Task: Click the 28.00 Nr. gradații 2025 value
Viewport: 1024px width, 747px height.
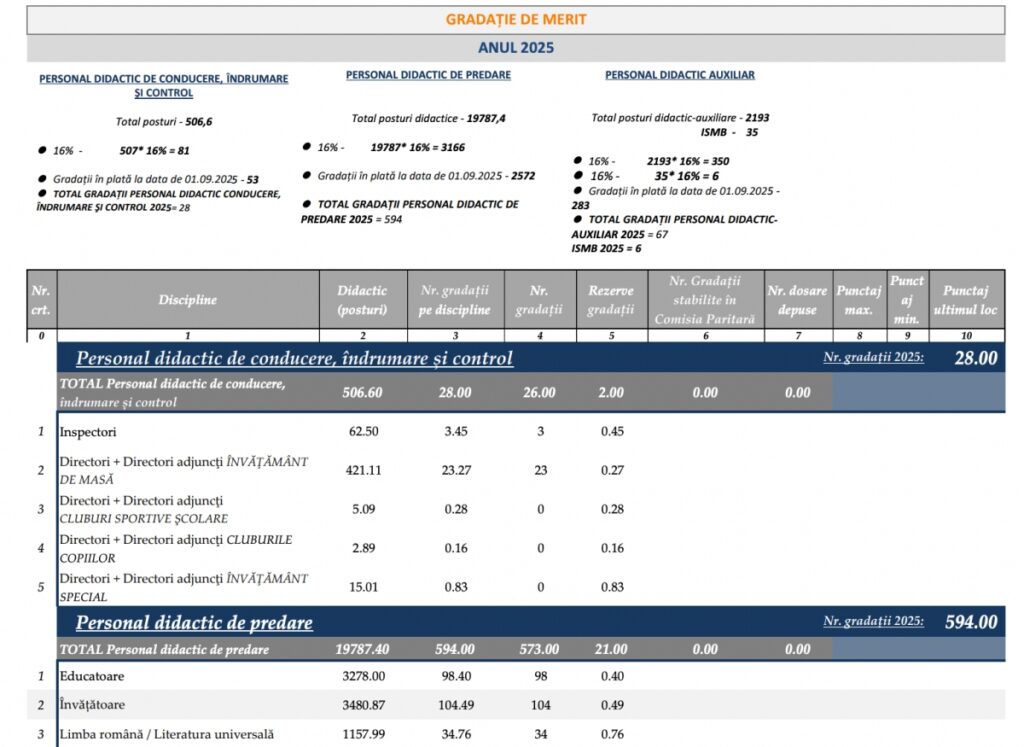Action: (x=976, y=358)
